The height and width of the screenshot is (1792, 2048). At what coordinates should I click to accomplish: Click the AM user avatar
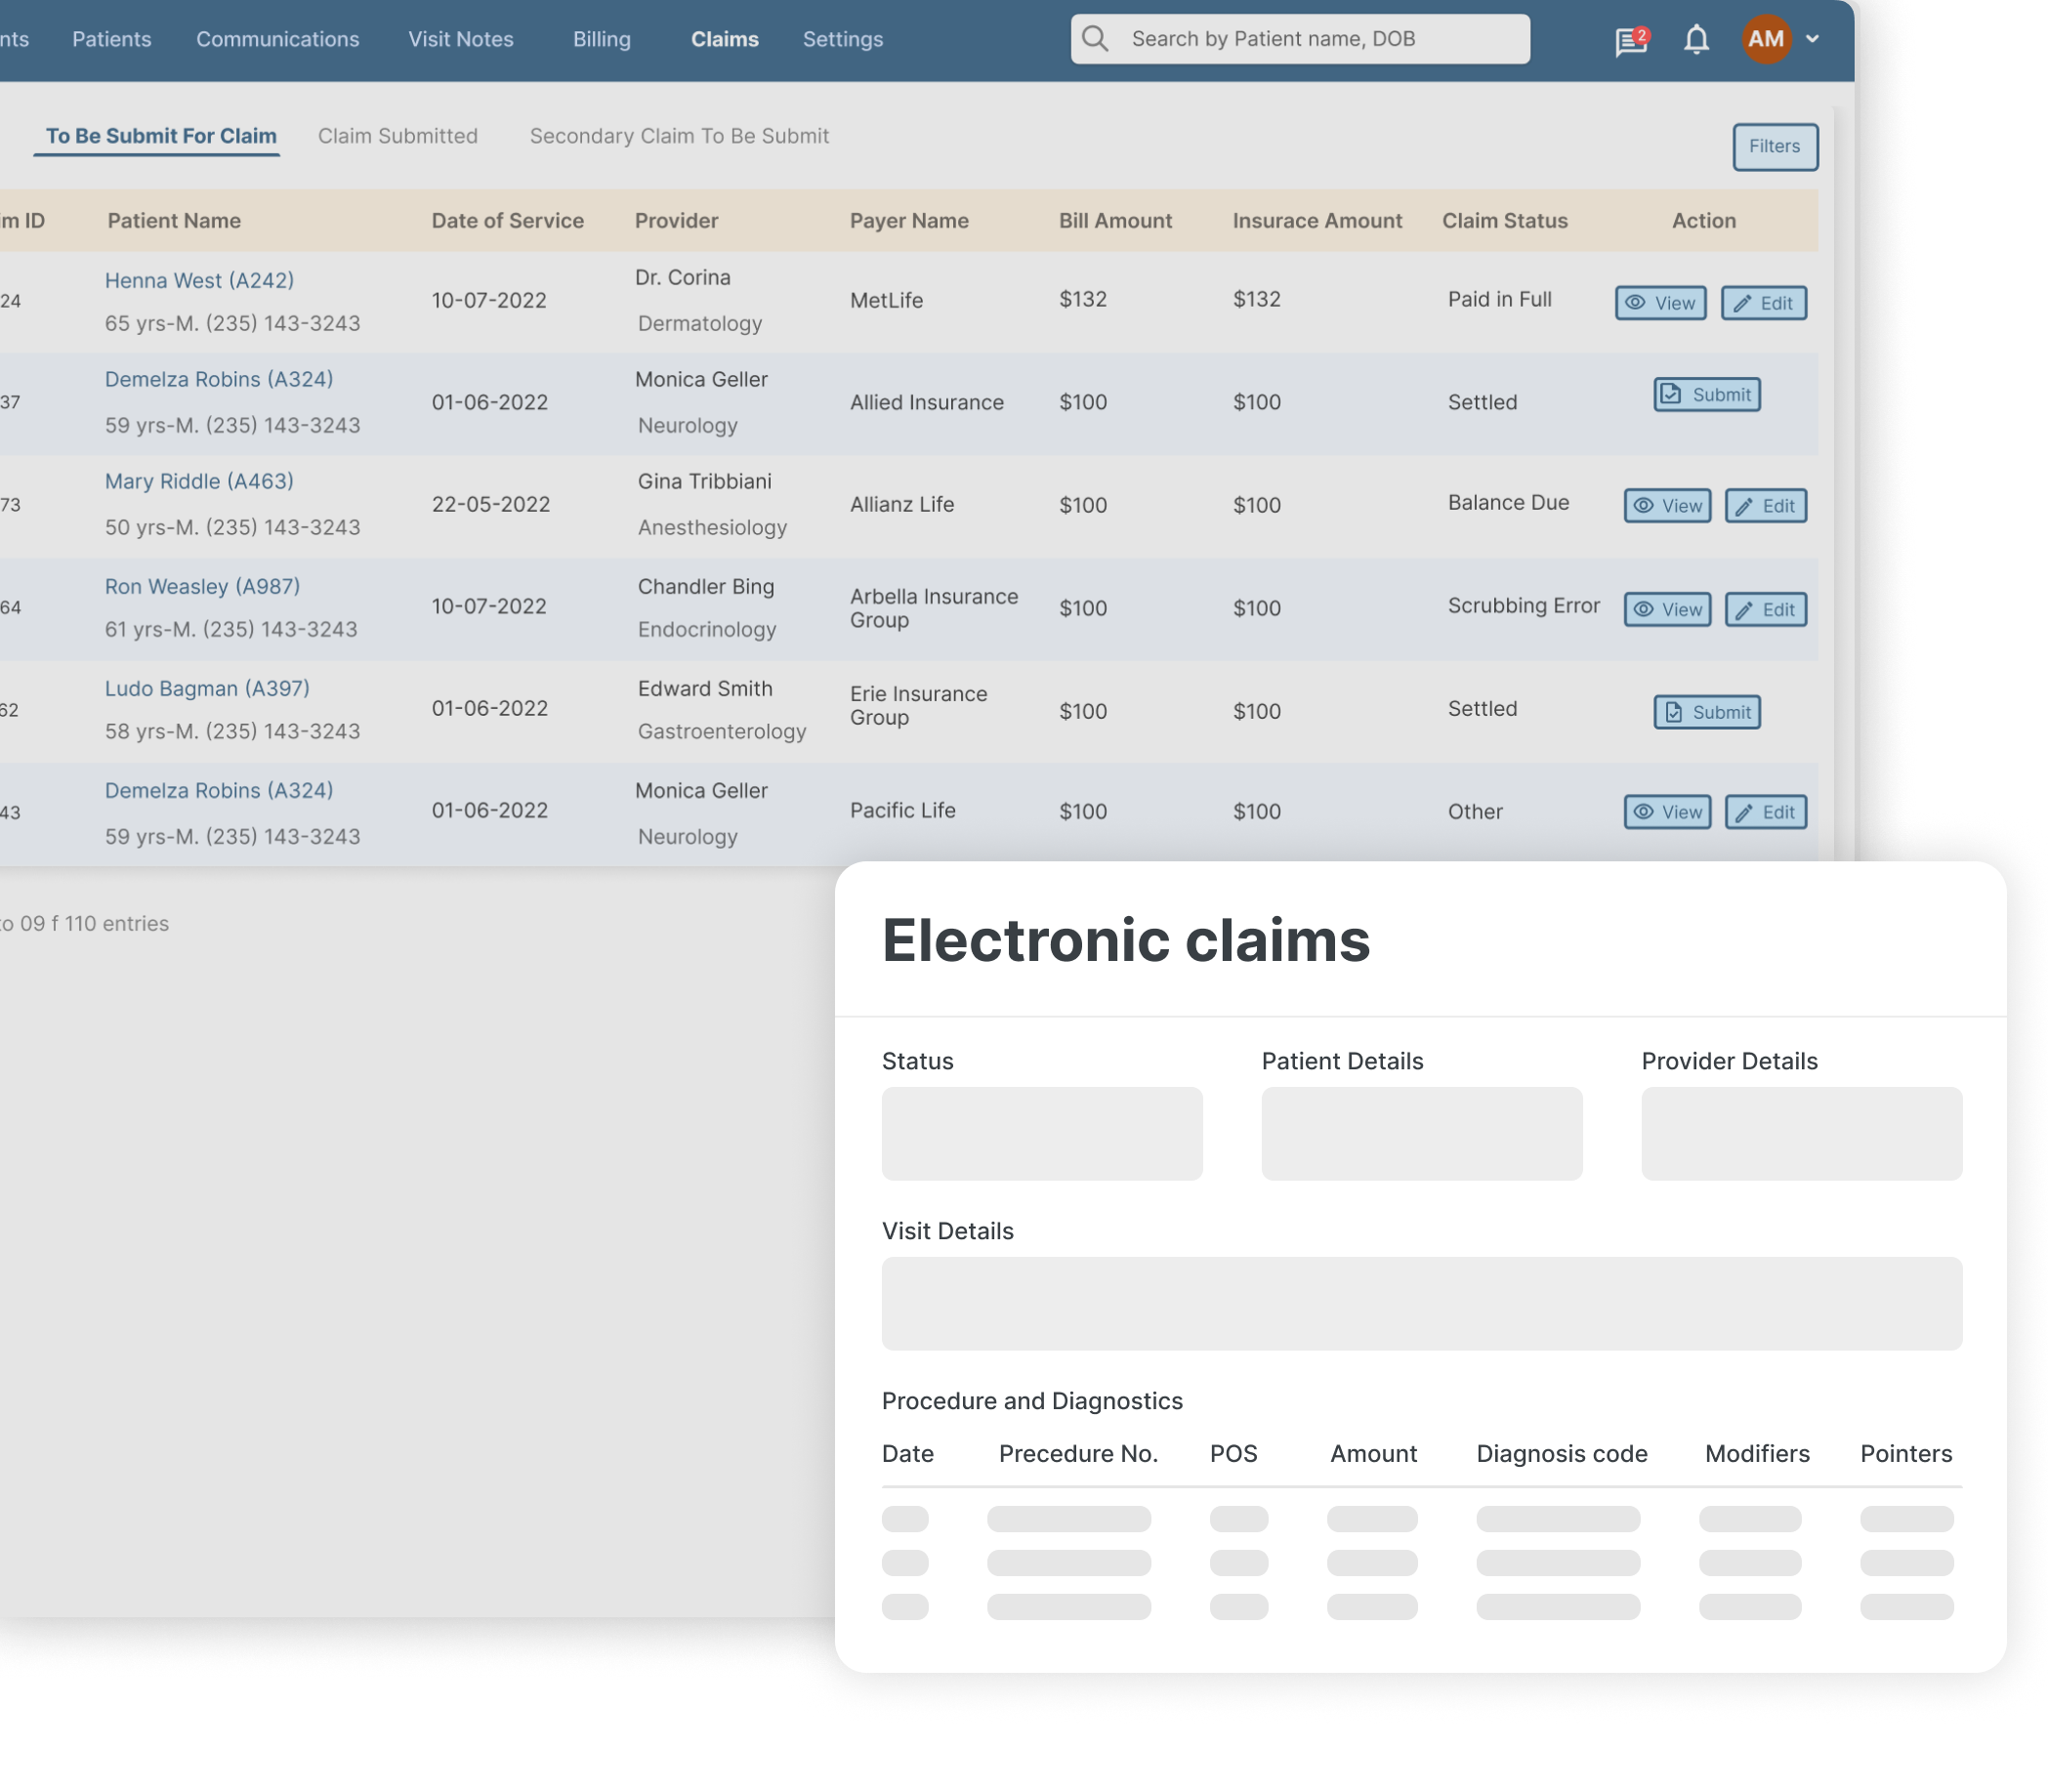(x=1765, y=39)
